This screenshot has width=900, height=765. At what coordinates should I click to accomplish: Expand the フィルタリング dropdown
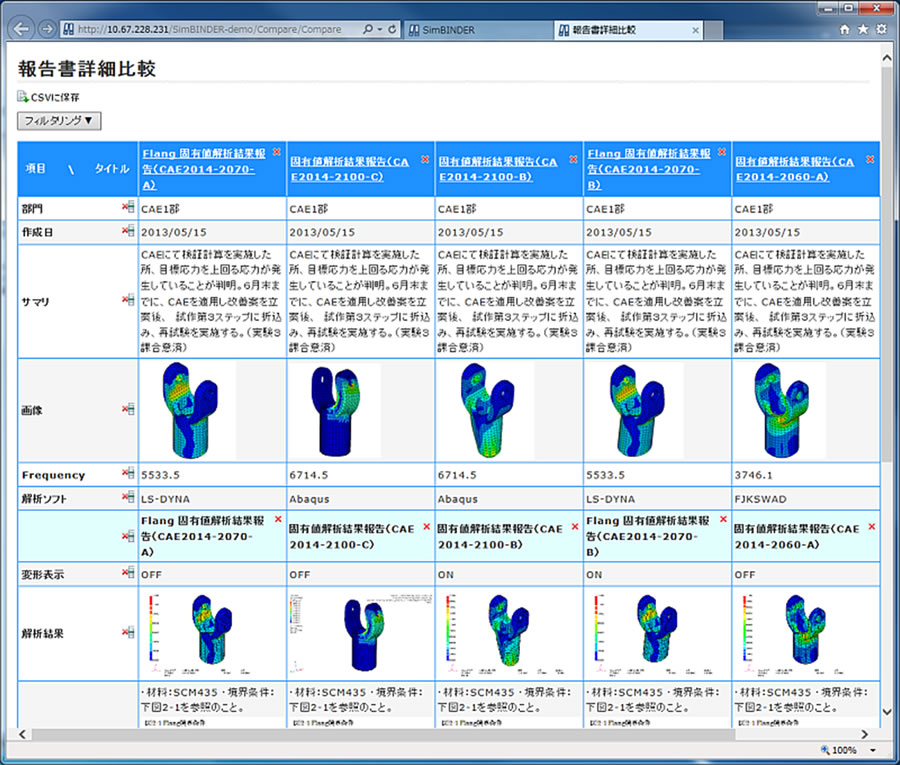tap(59, 120)
